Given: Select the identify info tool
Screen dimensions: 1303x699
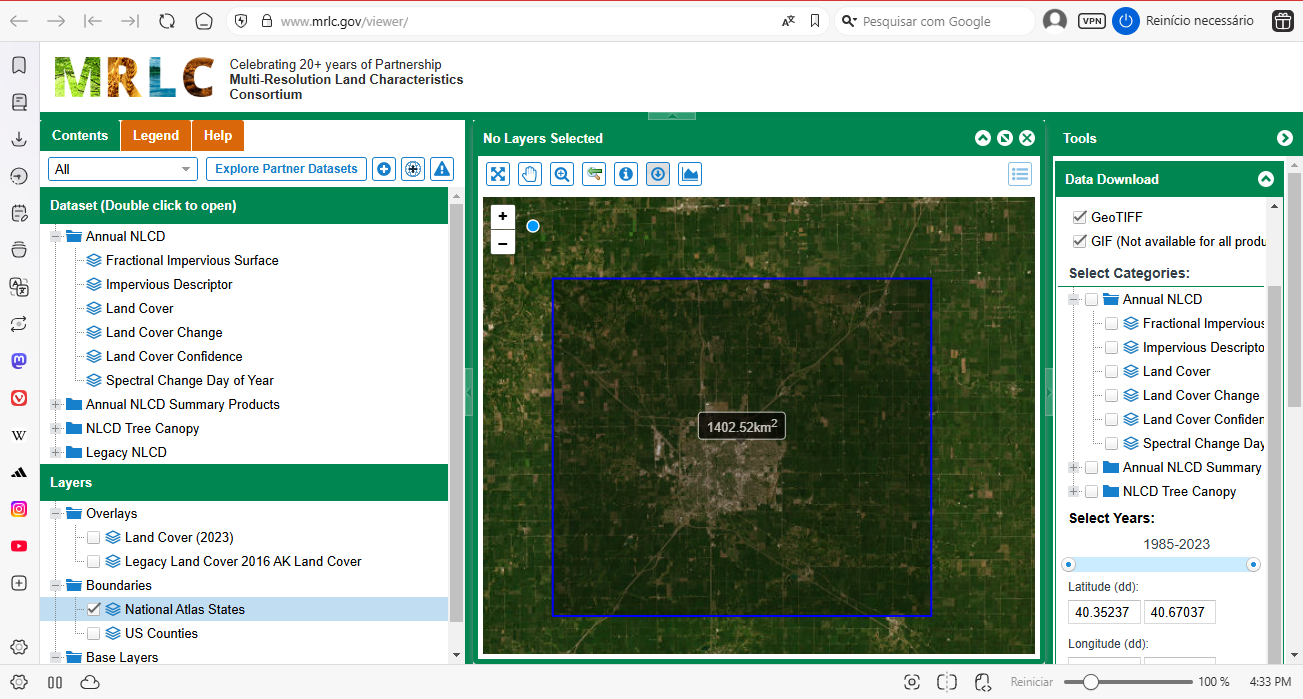Looking at the screenshot, I should coord(626,174).
